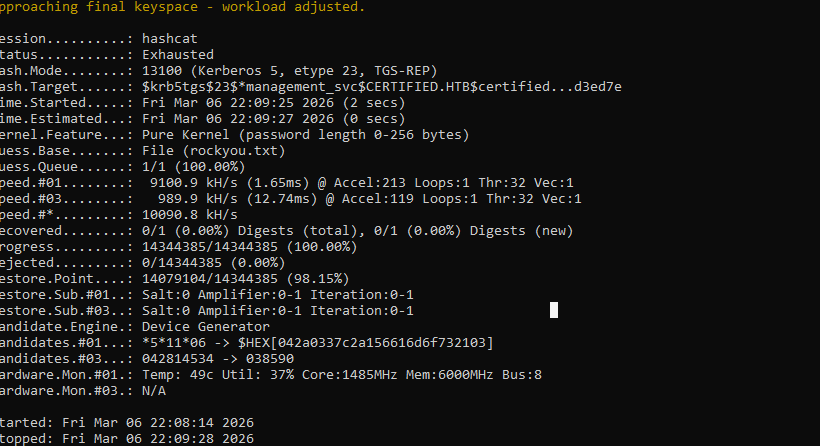Click the Stopped timestamp at the bottom
The height and width of the screenshot is (446, 820).
(160, 438)
